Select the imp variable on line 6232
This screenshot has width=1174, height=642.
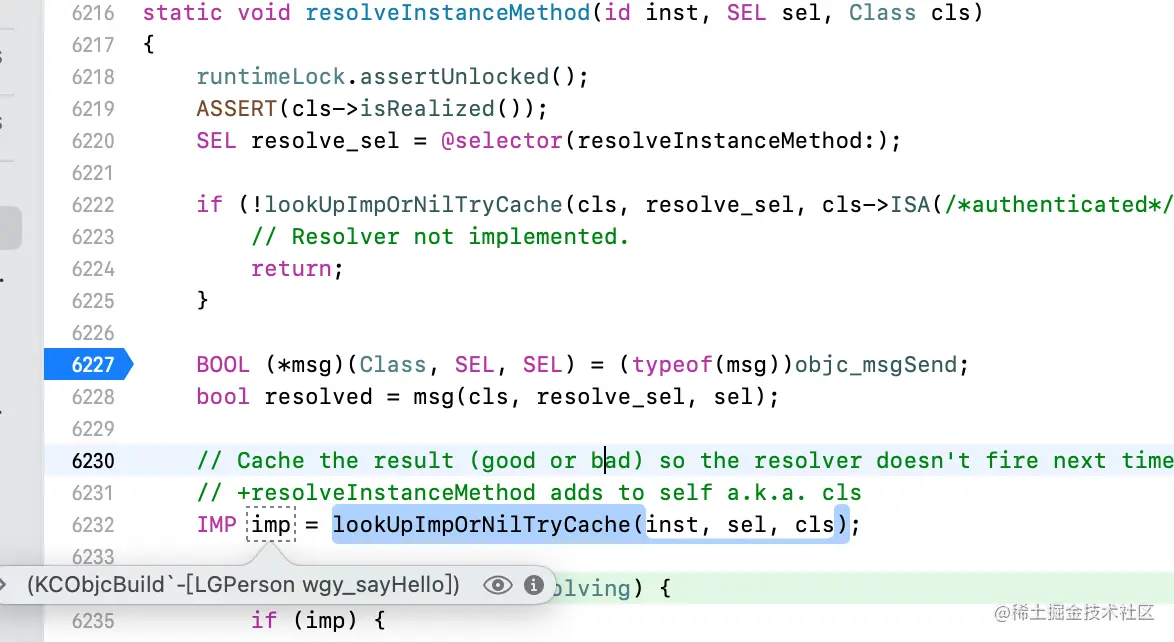tap(271, 524)
